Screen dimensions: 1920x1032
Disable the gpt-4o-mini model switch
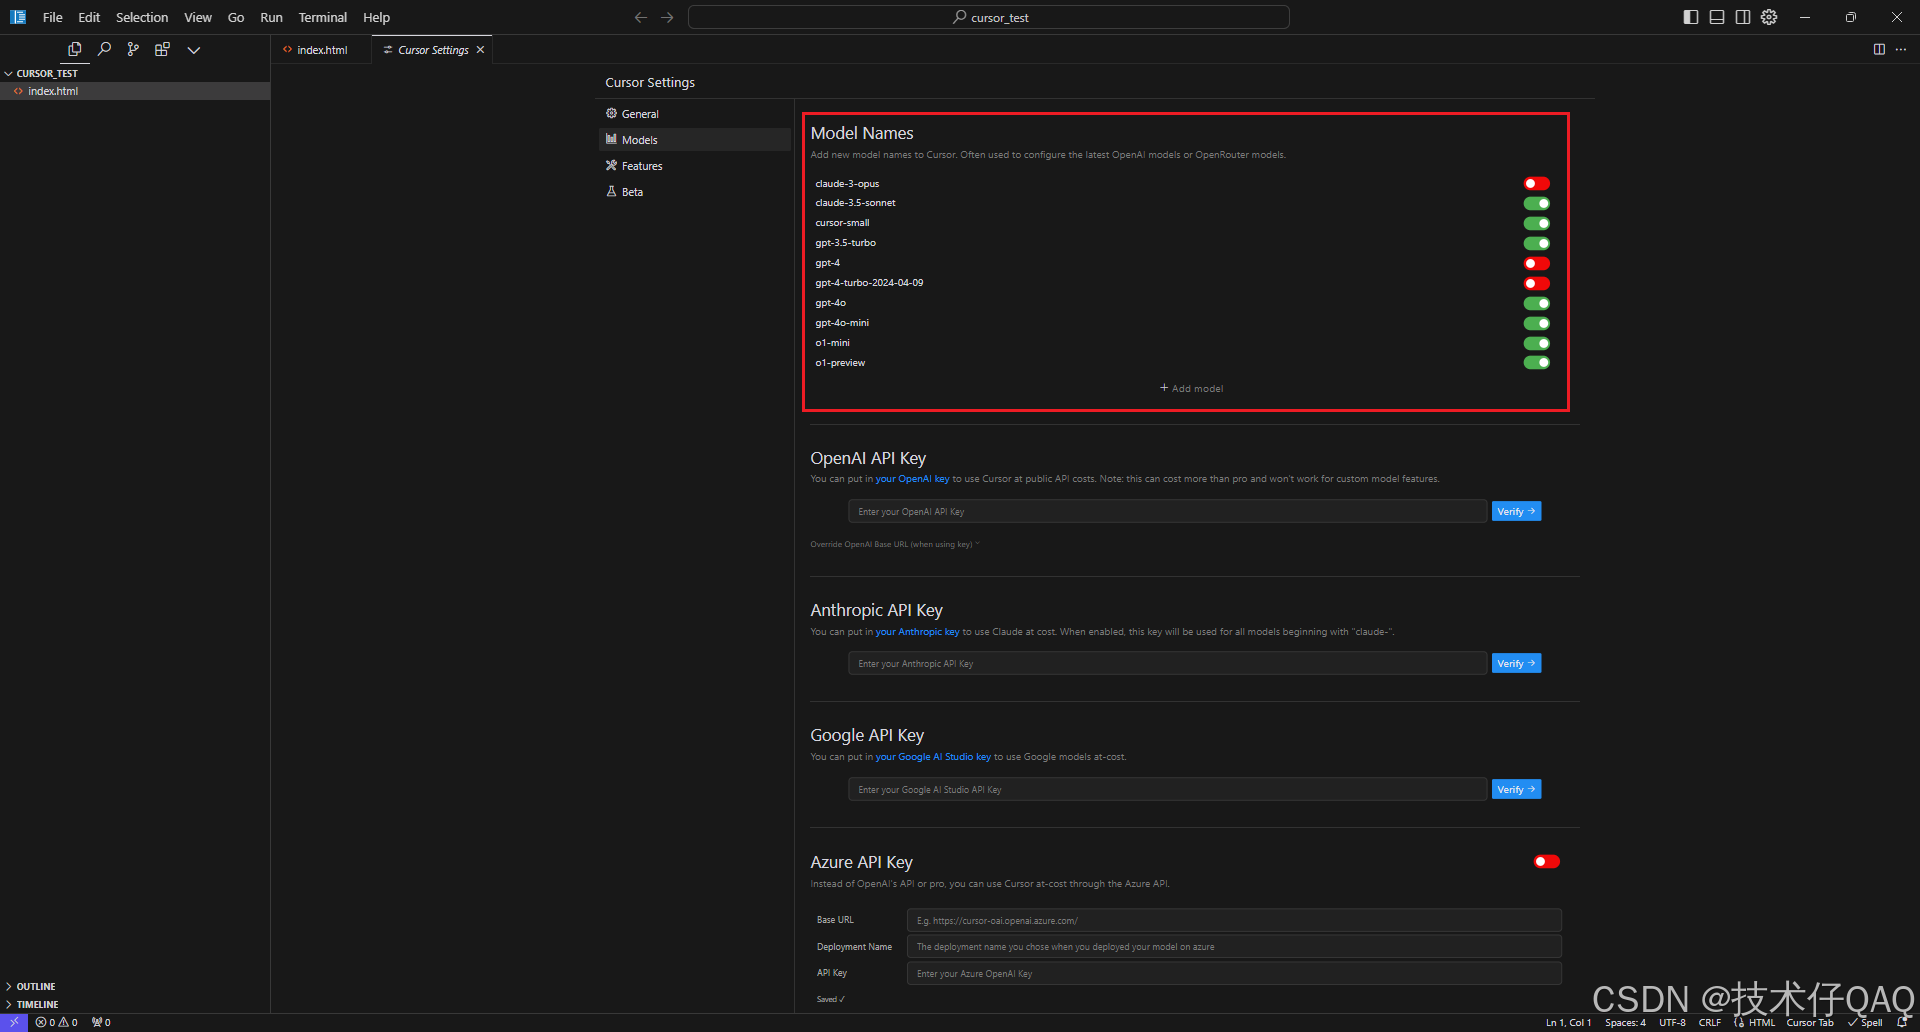1536,323
